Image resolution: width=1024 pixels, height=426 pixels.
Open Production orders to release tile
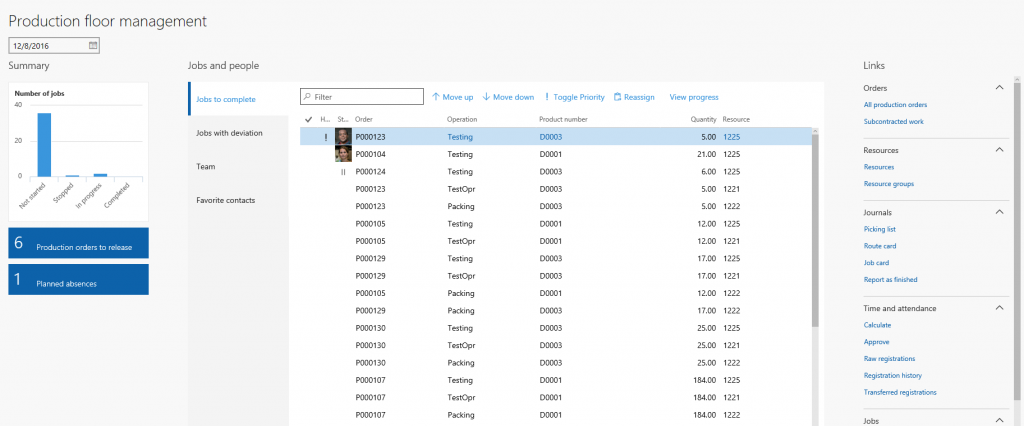click(78, 243)
